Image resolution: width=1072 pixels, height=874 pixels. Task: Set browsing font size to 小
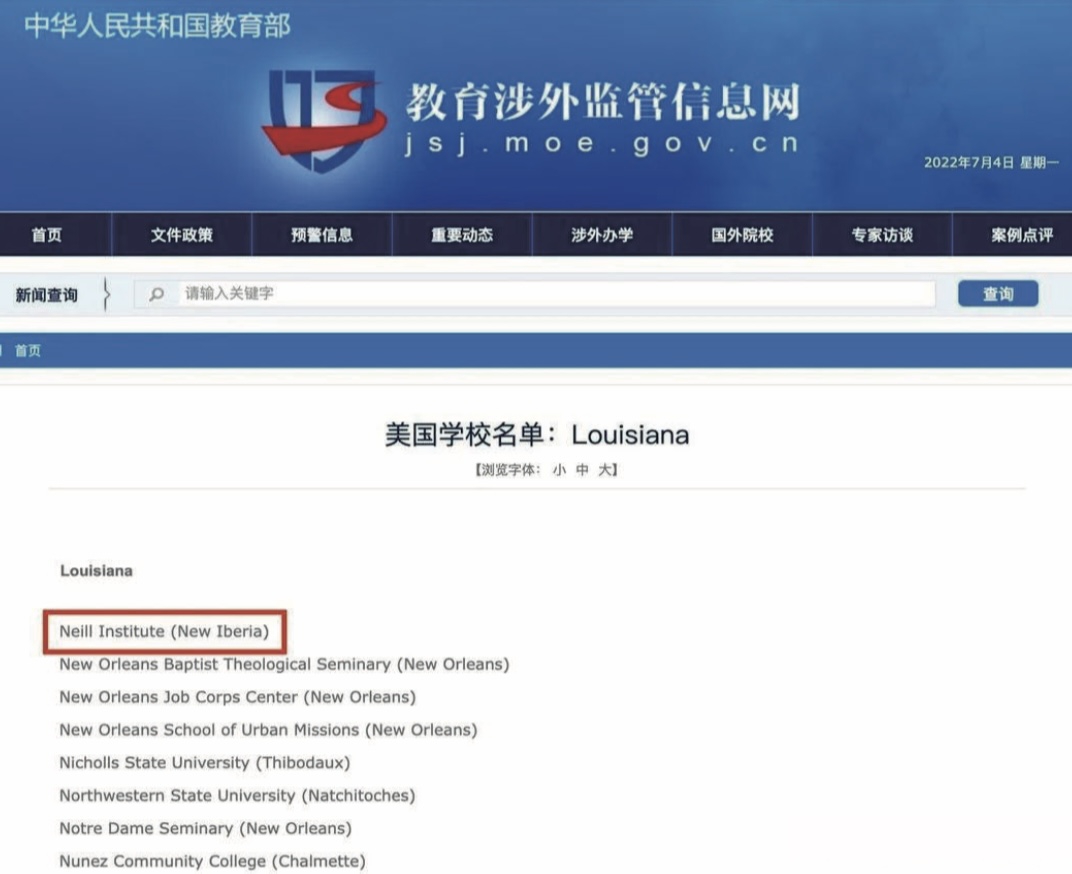tap(559, 470)
